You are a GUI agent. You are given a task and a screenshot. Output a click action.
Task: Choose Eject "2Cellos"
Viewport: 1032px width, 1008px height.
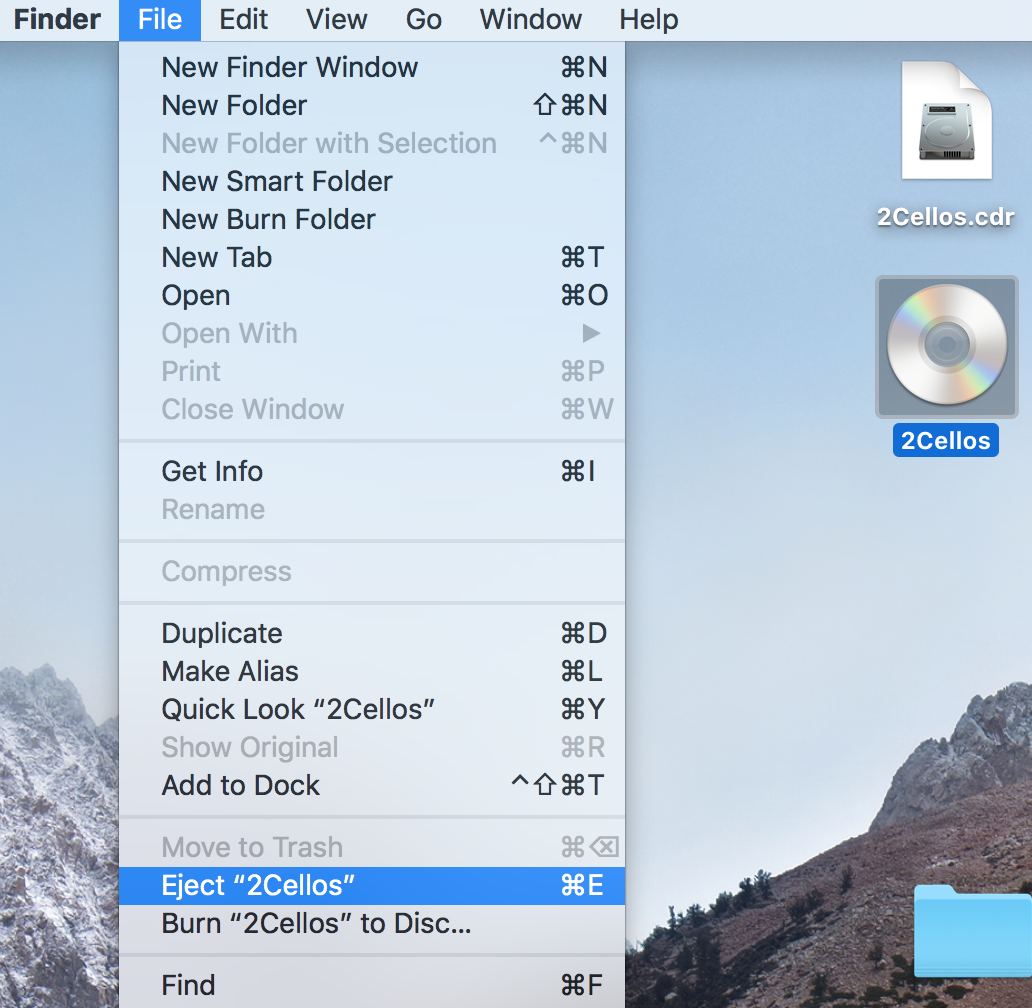[x=372, y=886]
